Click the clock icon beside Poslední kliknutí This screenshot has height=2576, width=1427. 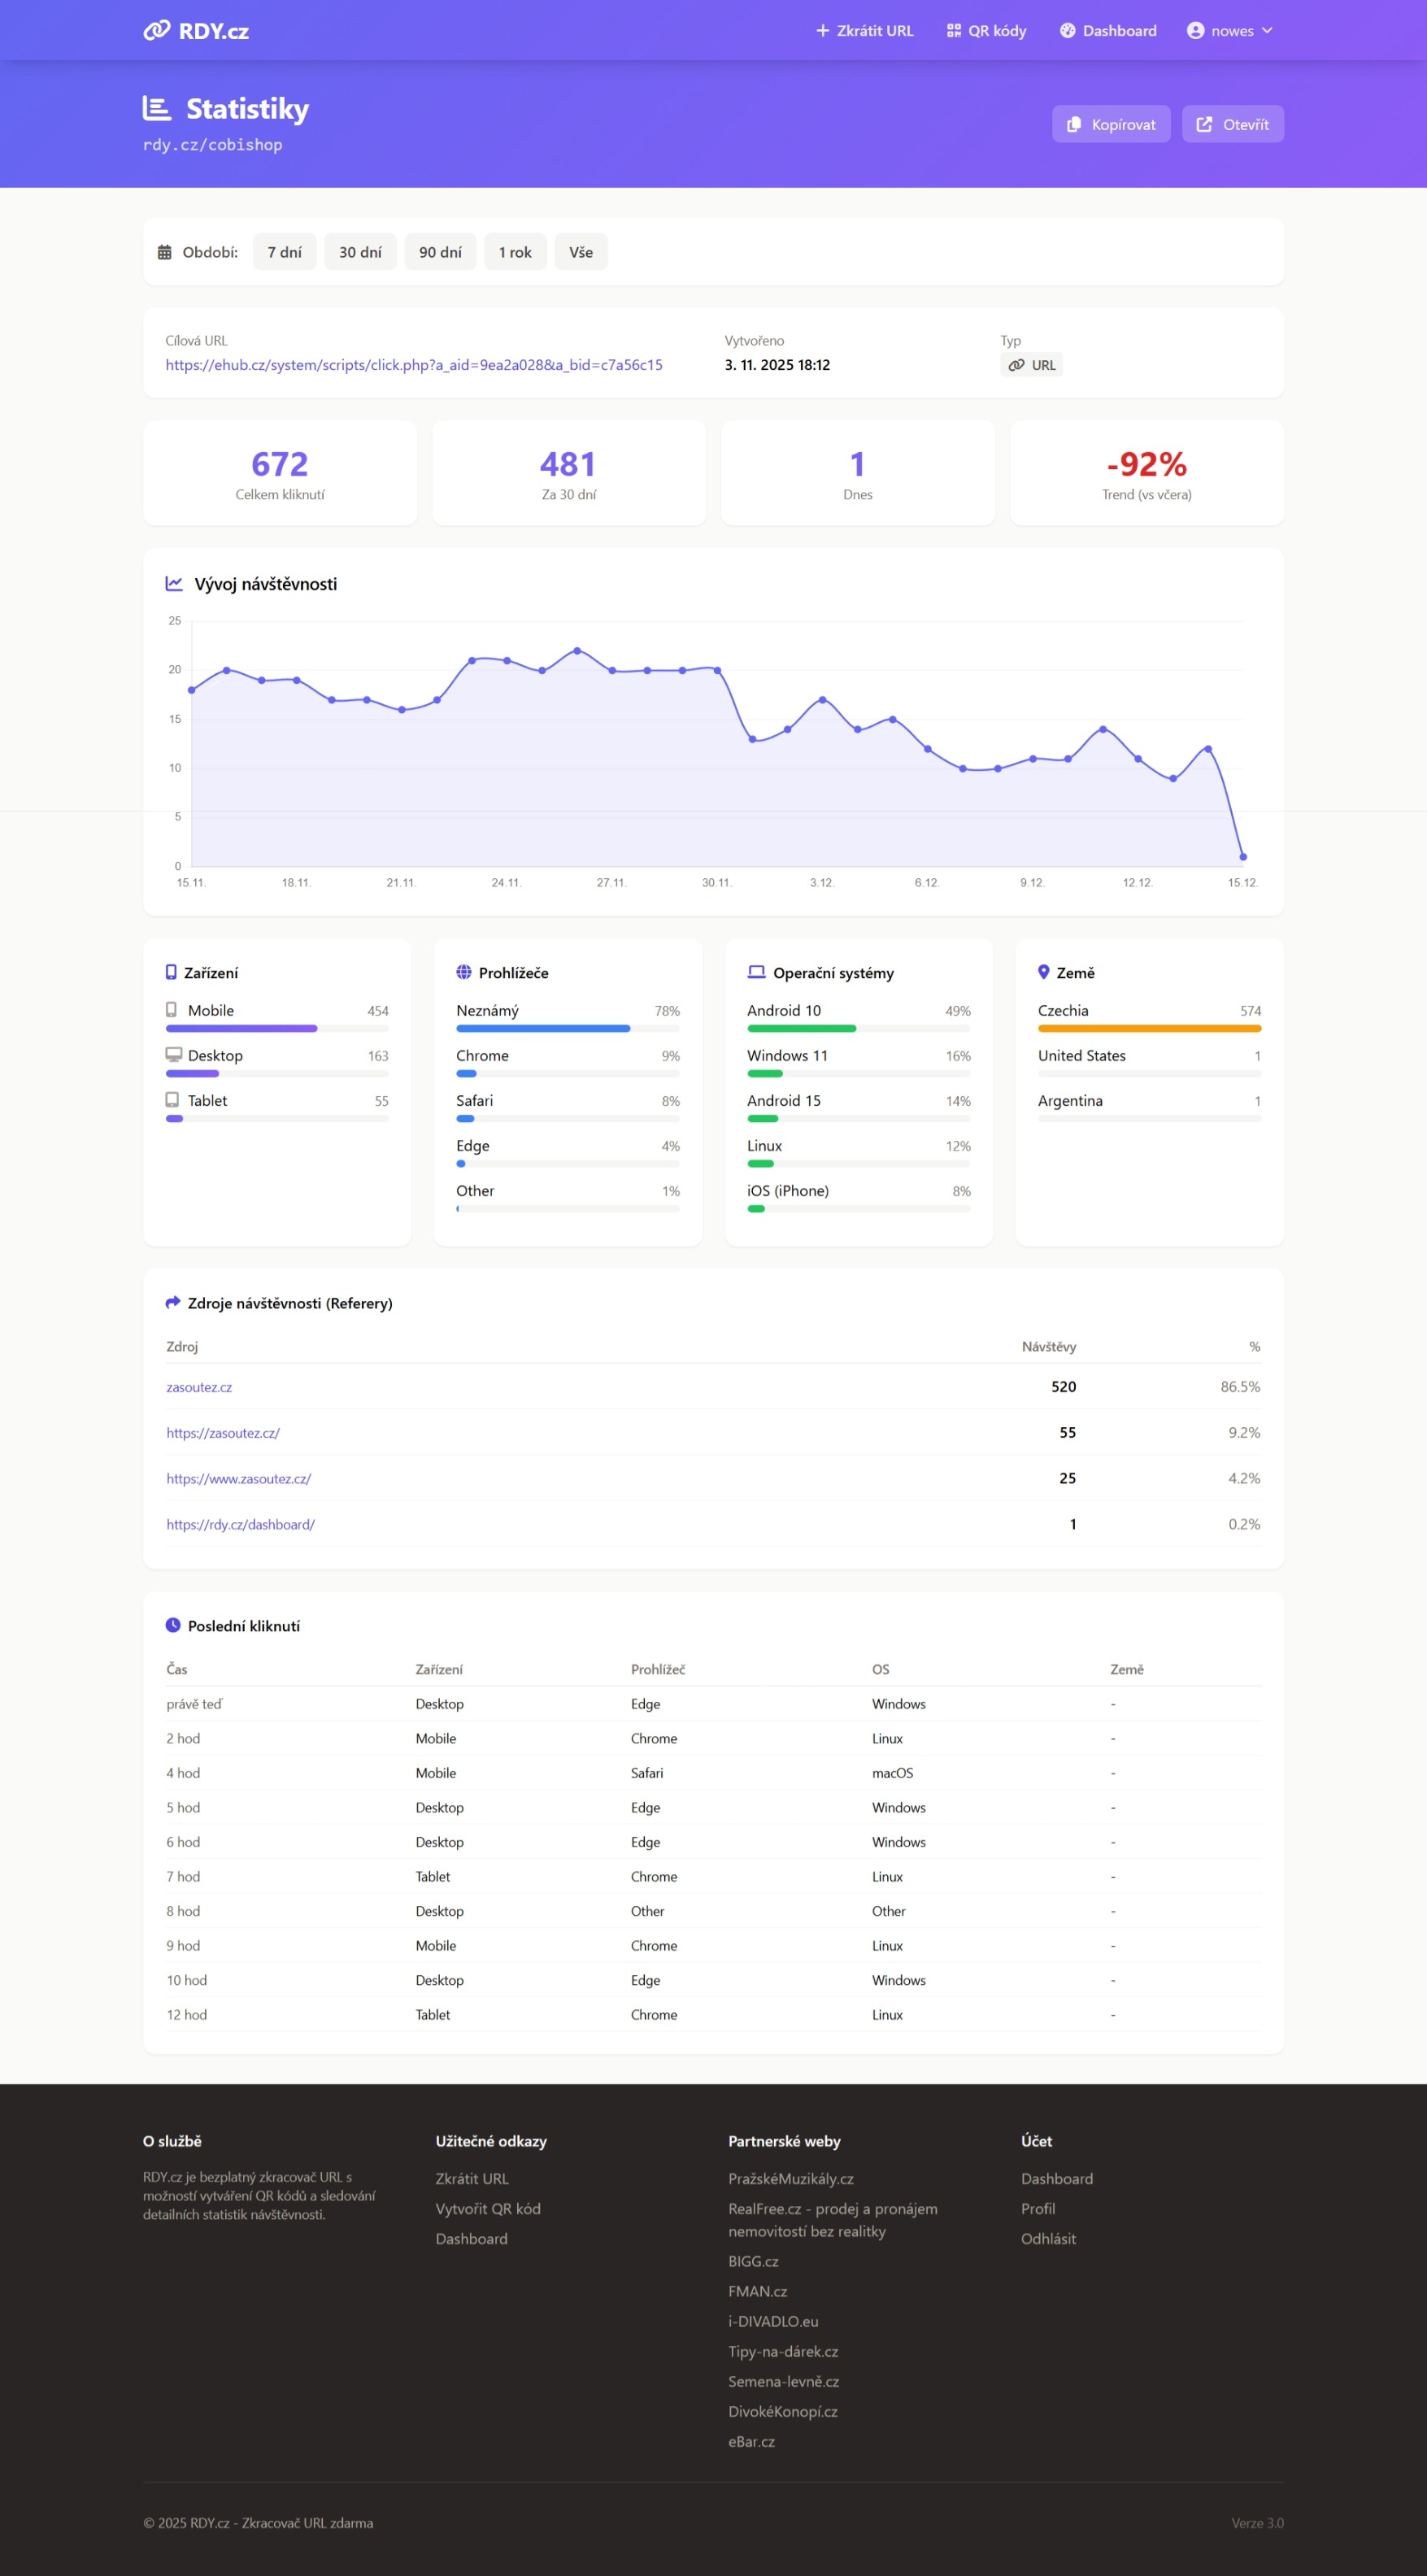(173, 1625)
